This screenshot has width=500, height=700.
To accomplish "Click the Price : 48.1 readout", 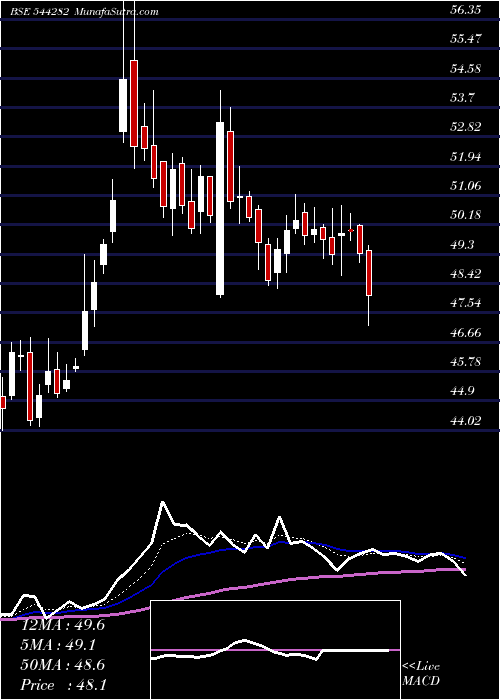I will pyautogui.click(x=64, y=685).
